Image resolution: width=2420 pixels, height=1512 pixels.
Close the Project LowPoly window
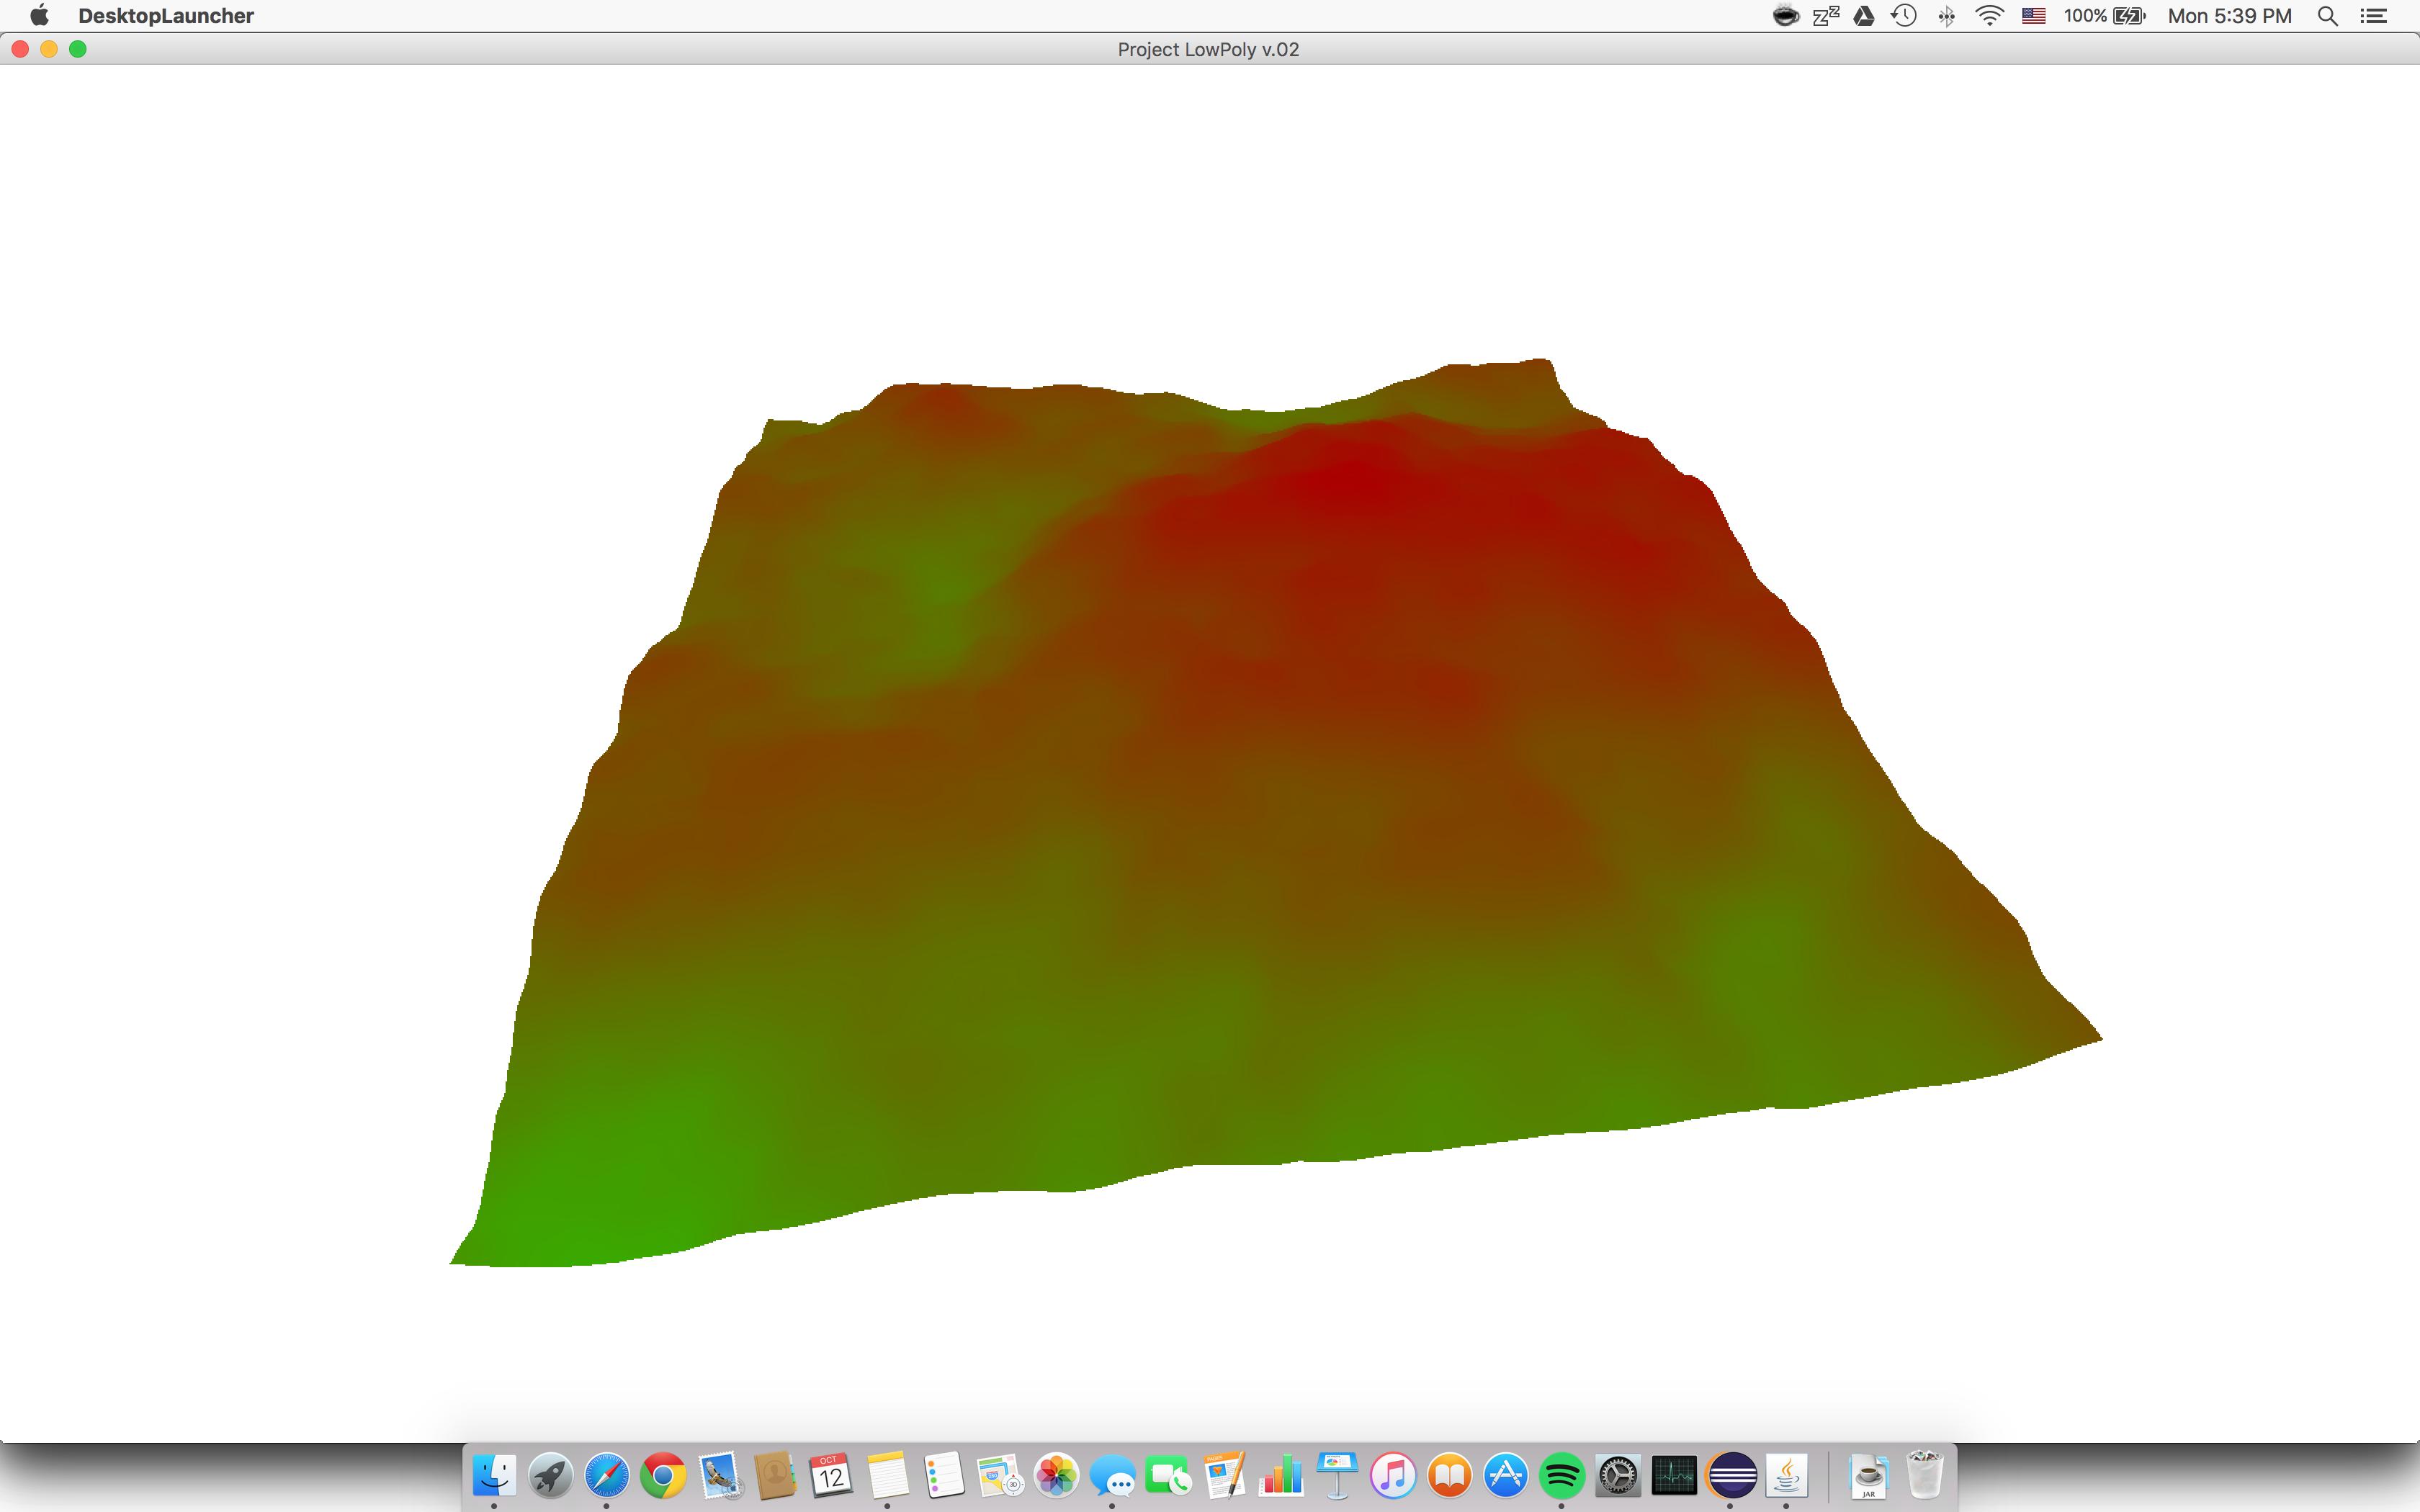click(x=20, y=49)
